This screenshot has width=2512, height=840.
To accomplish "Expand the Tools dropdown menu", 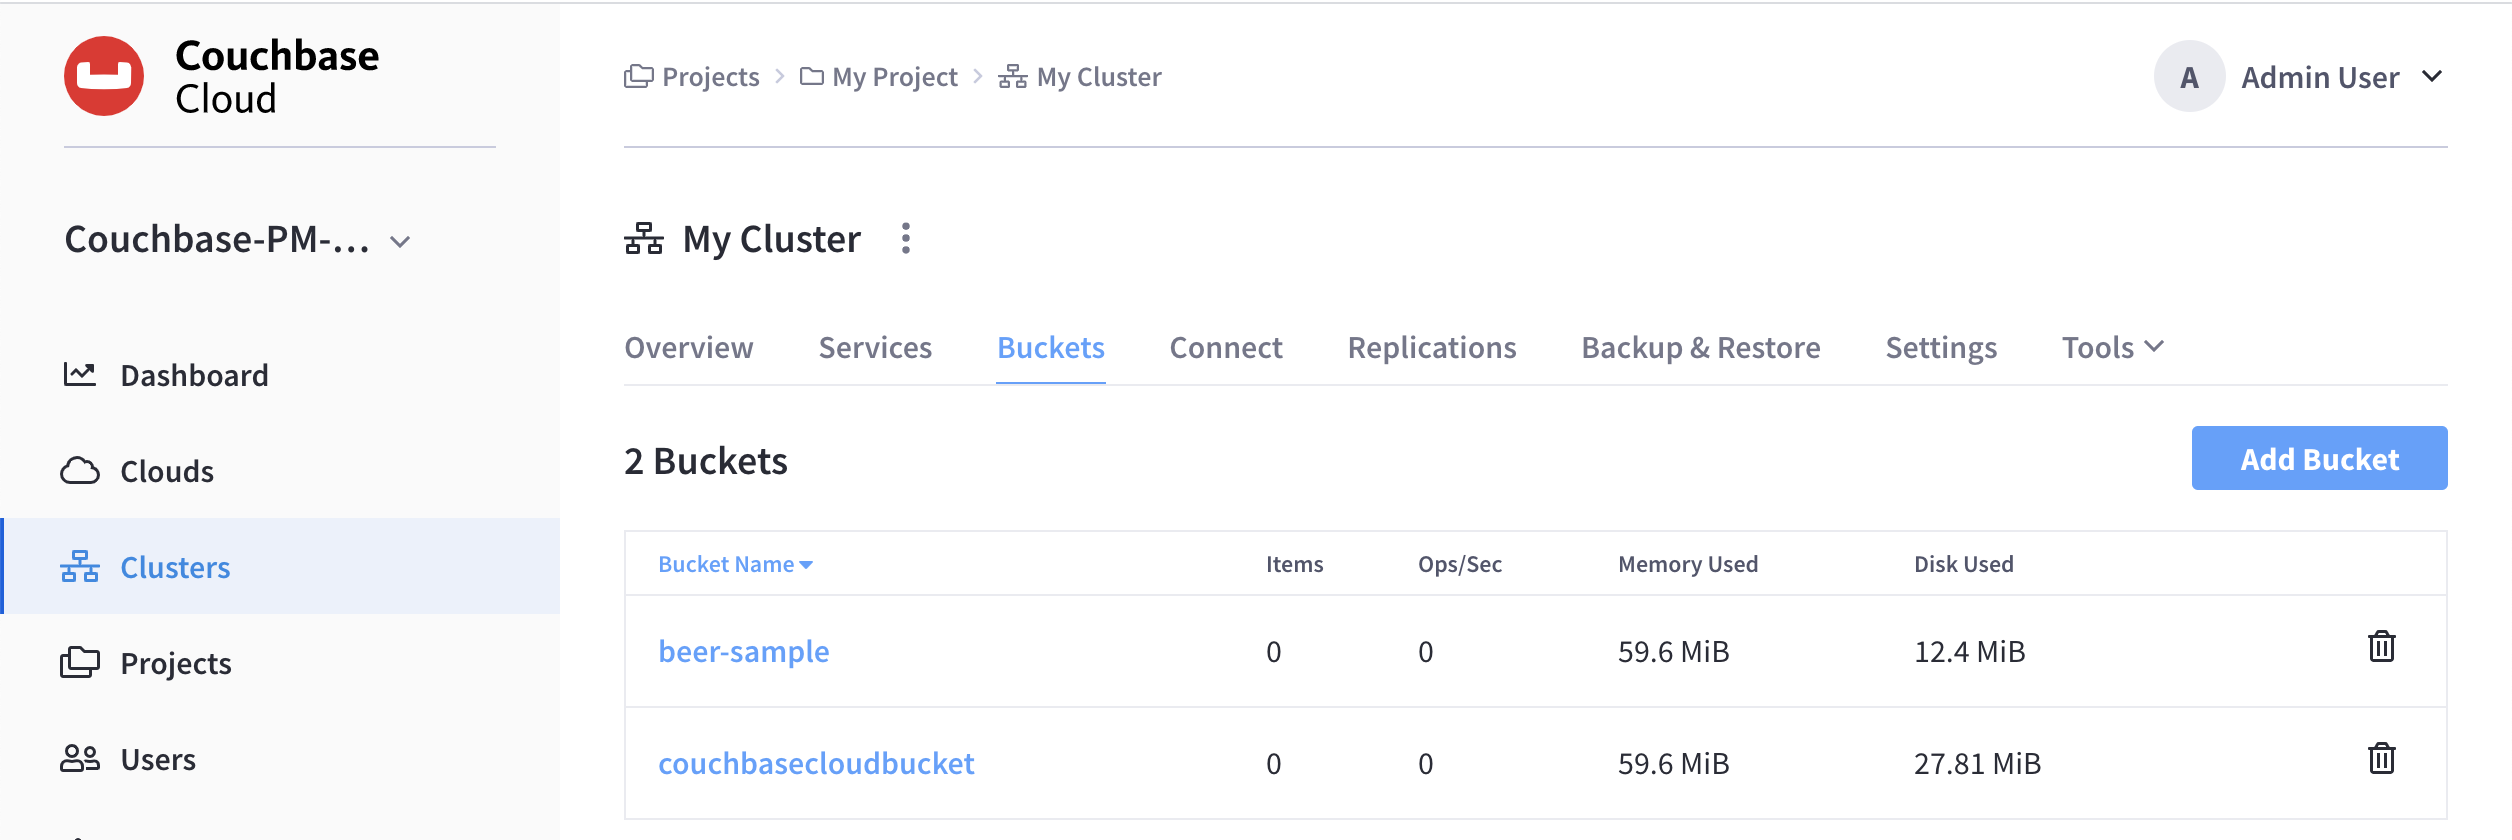I will tap(2112, 347).
